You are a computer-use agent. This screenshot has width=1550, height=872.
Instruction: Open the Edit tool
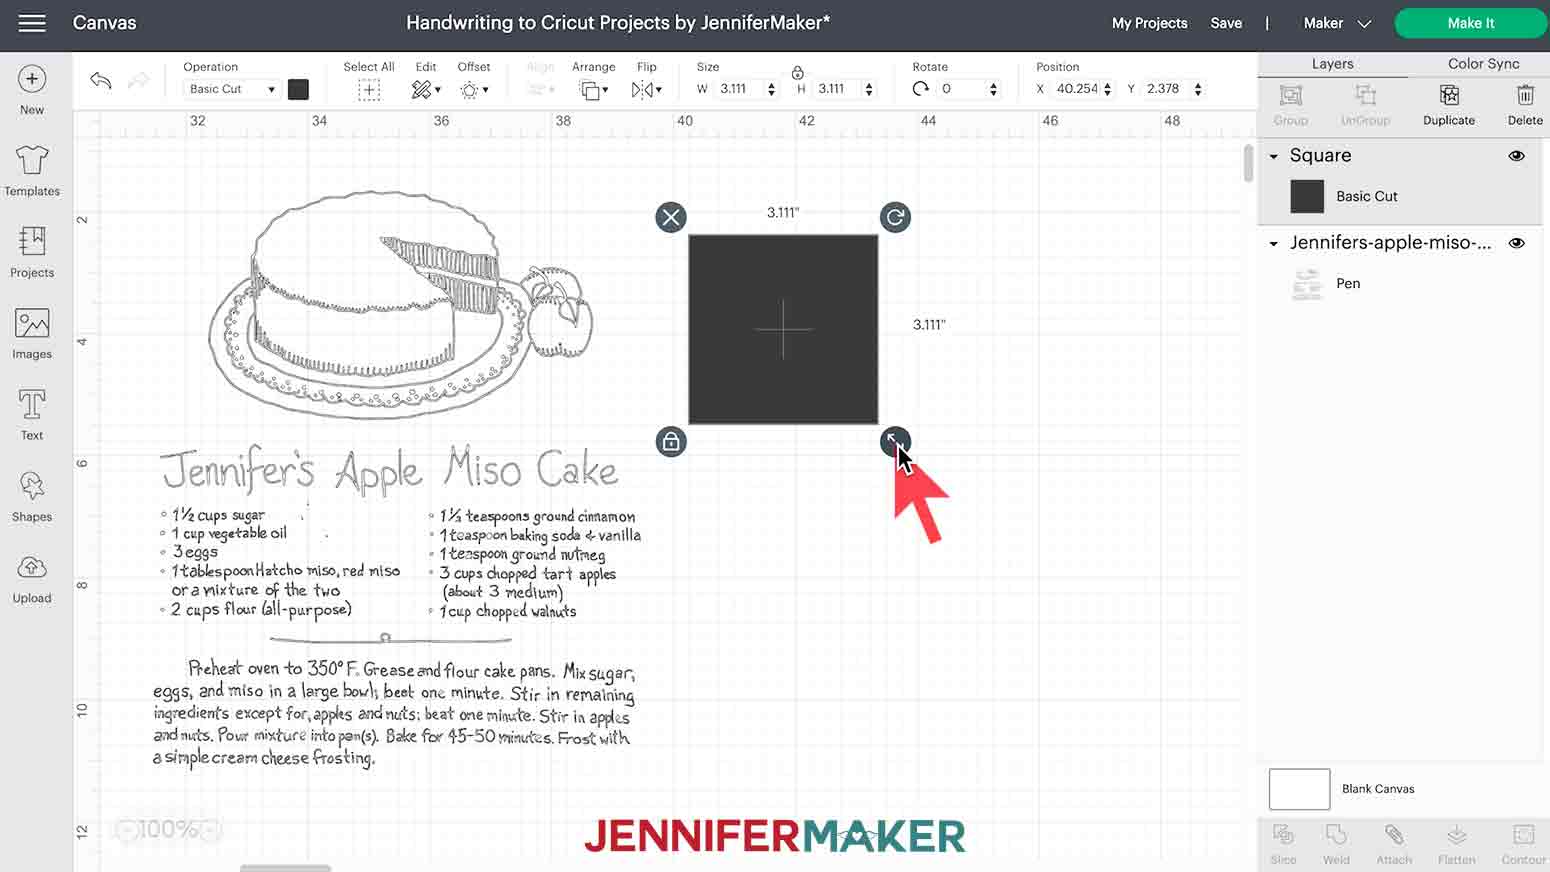tap(426, 89)
